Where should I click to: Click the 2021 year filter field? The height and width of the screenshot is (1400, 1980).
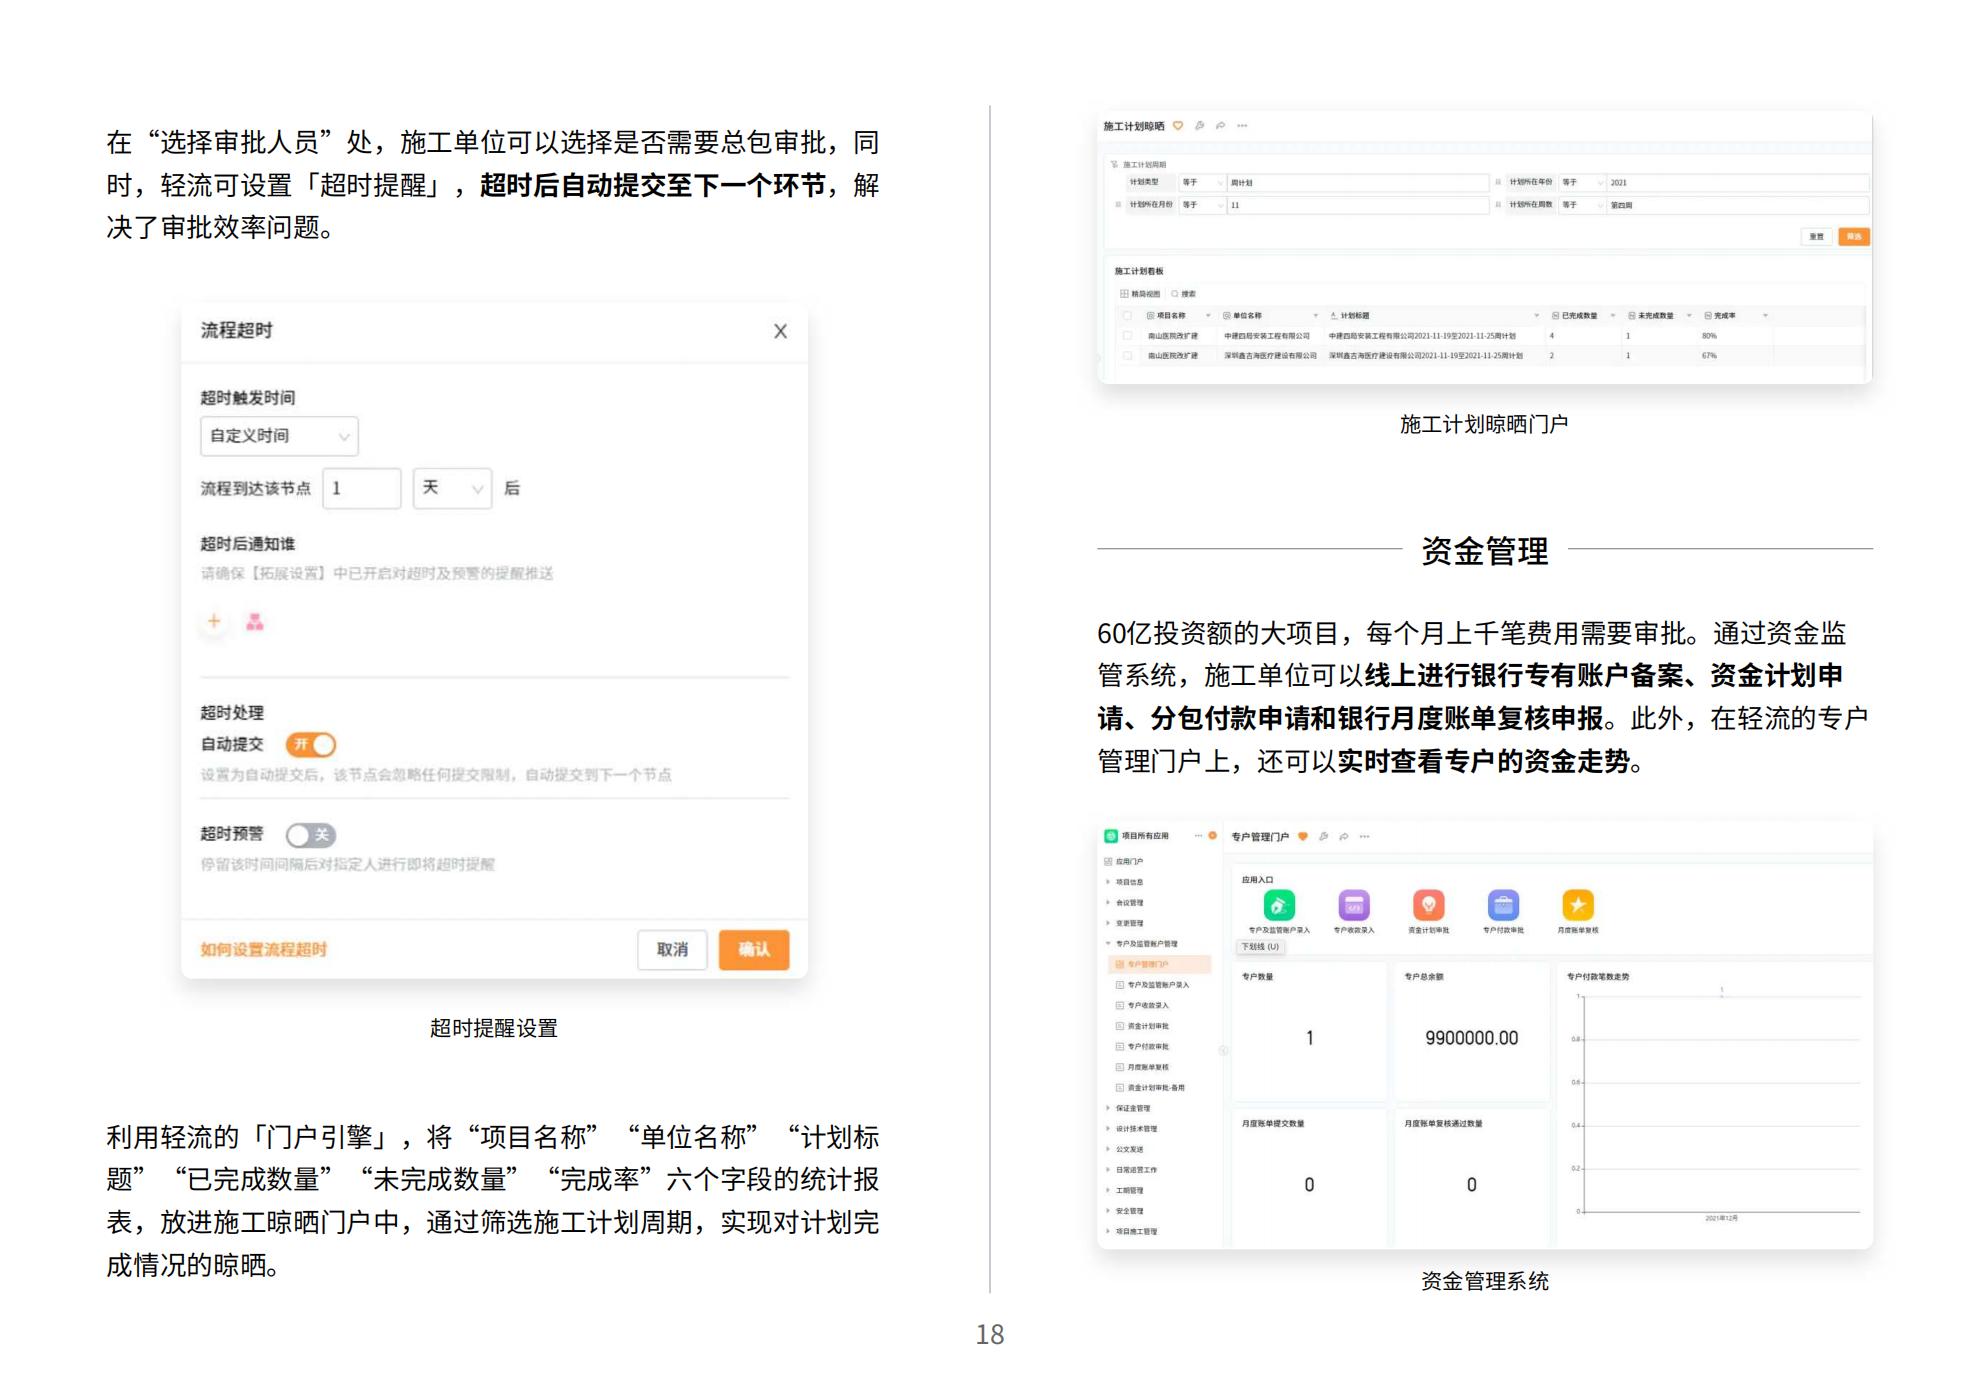[x=1737, y=183]
